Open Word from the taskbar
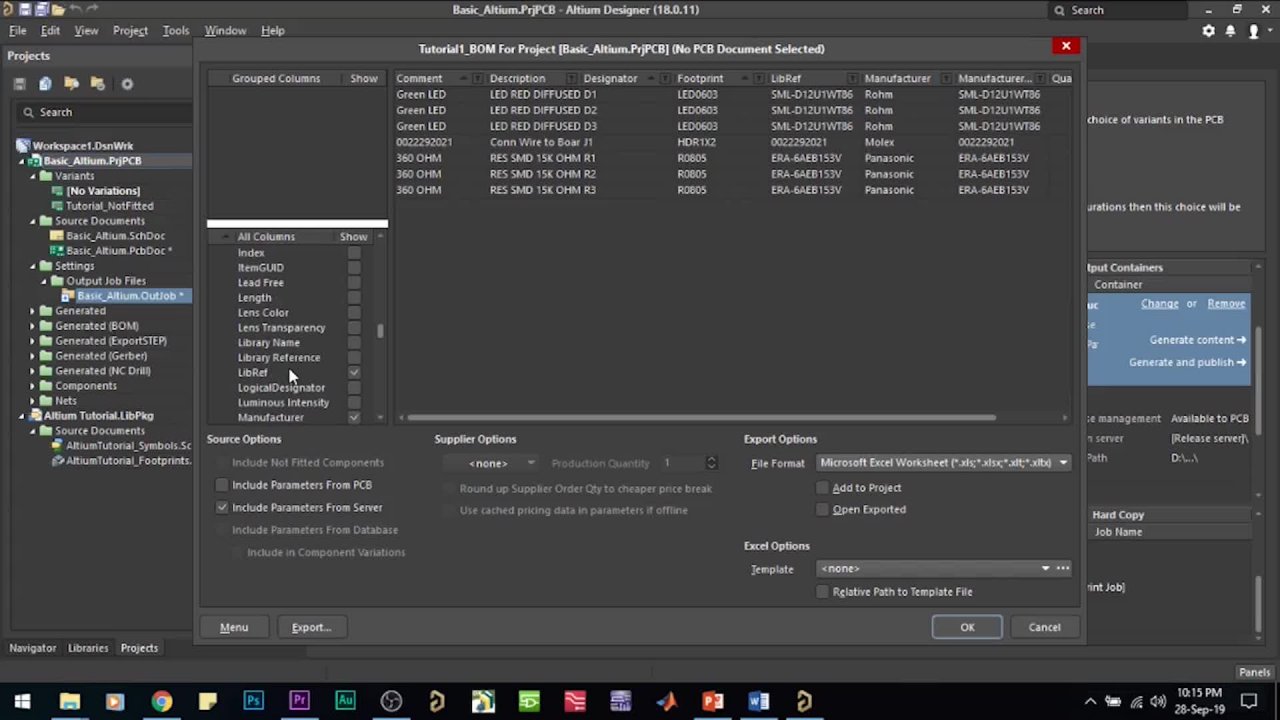Screen dimensions: 1280x720 tap(758, 701)
